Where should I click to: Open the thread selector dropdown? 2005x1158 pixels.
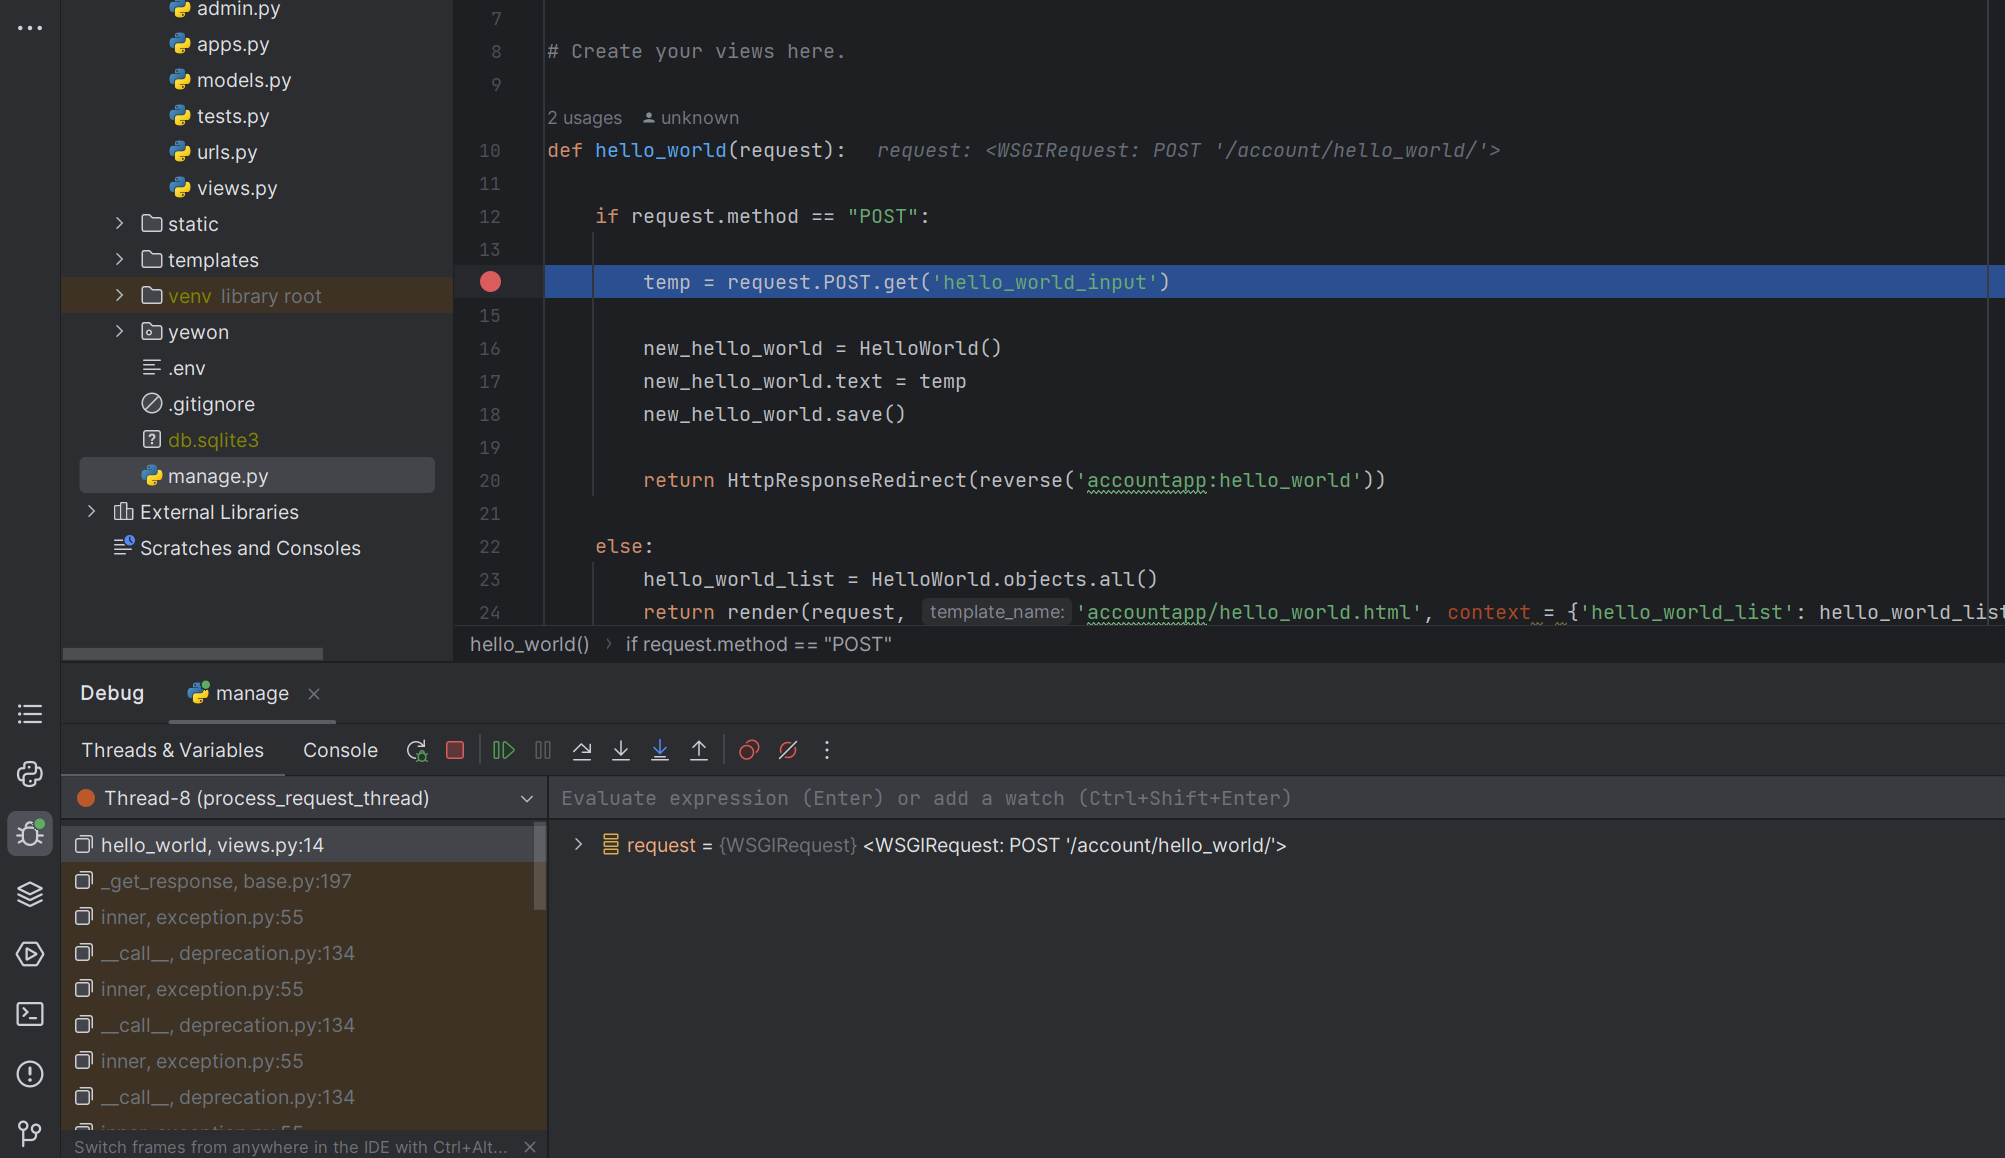pos(526,798)
